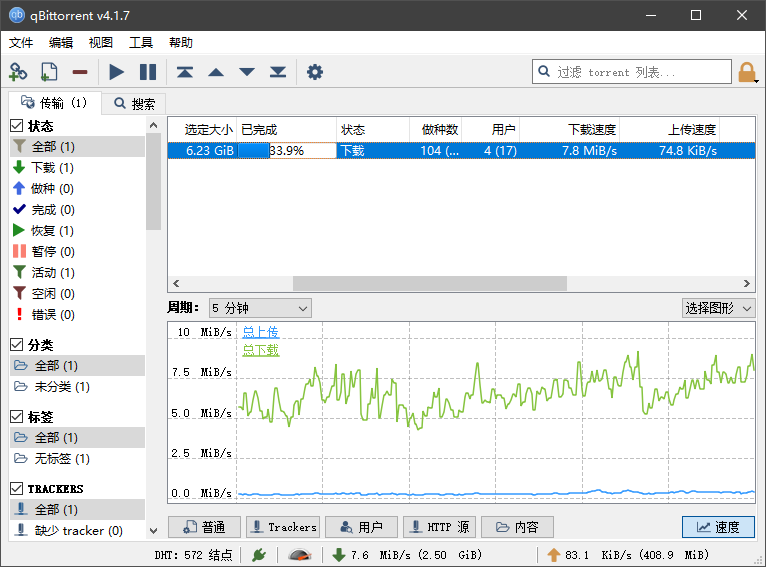The width and height of the screenshot is (766, 567).
Task: Click the lock icon in the toolbar
Action: coord(747,72)
